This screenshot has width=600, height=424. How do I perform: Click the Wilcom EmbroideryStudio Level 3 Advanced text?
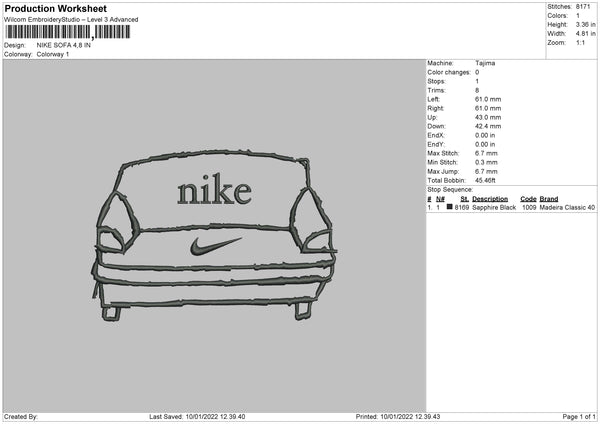coord(71,20)
